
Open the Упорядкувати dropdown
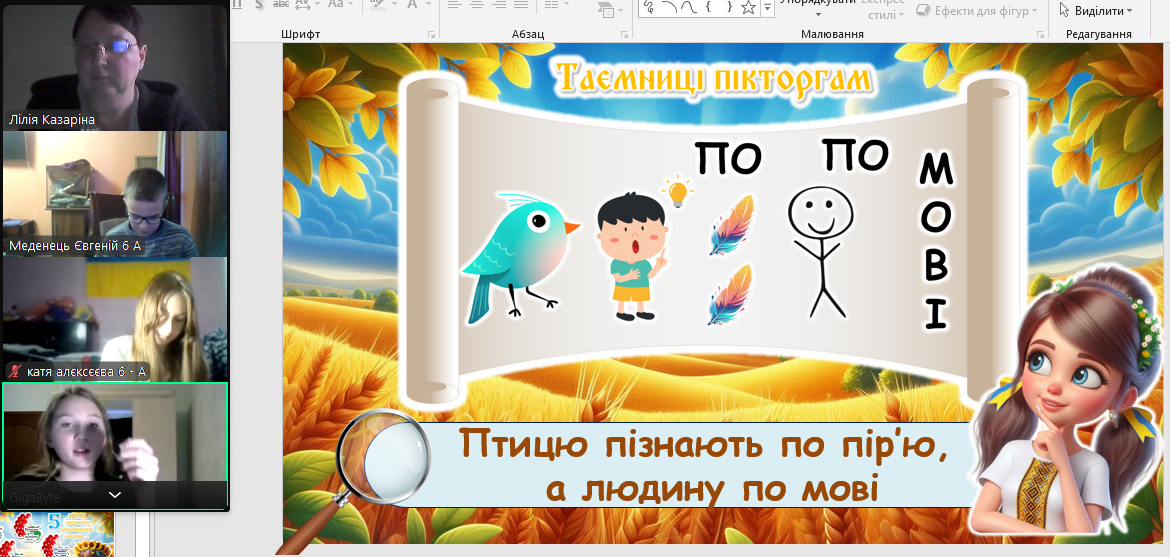click(x=818, y=7)
